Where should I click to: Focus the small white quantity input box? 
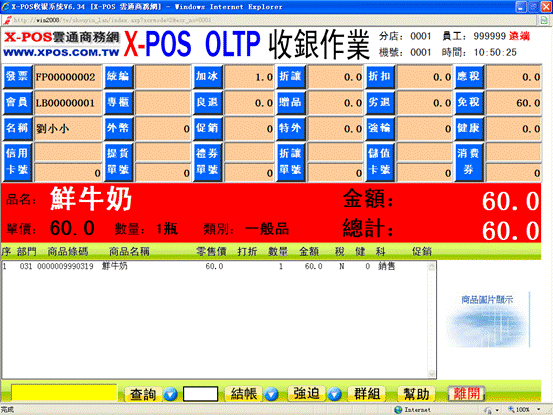tap(200, 394)
